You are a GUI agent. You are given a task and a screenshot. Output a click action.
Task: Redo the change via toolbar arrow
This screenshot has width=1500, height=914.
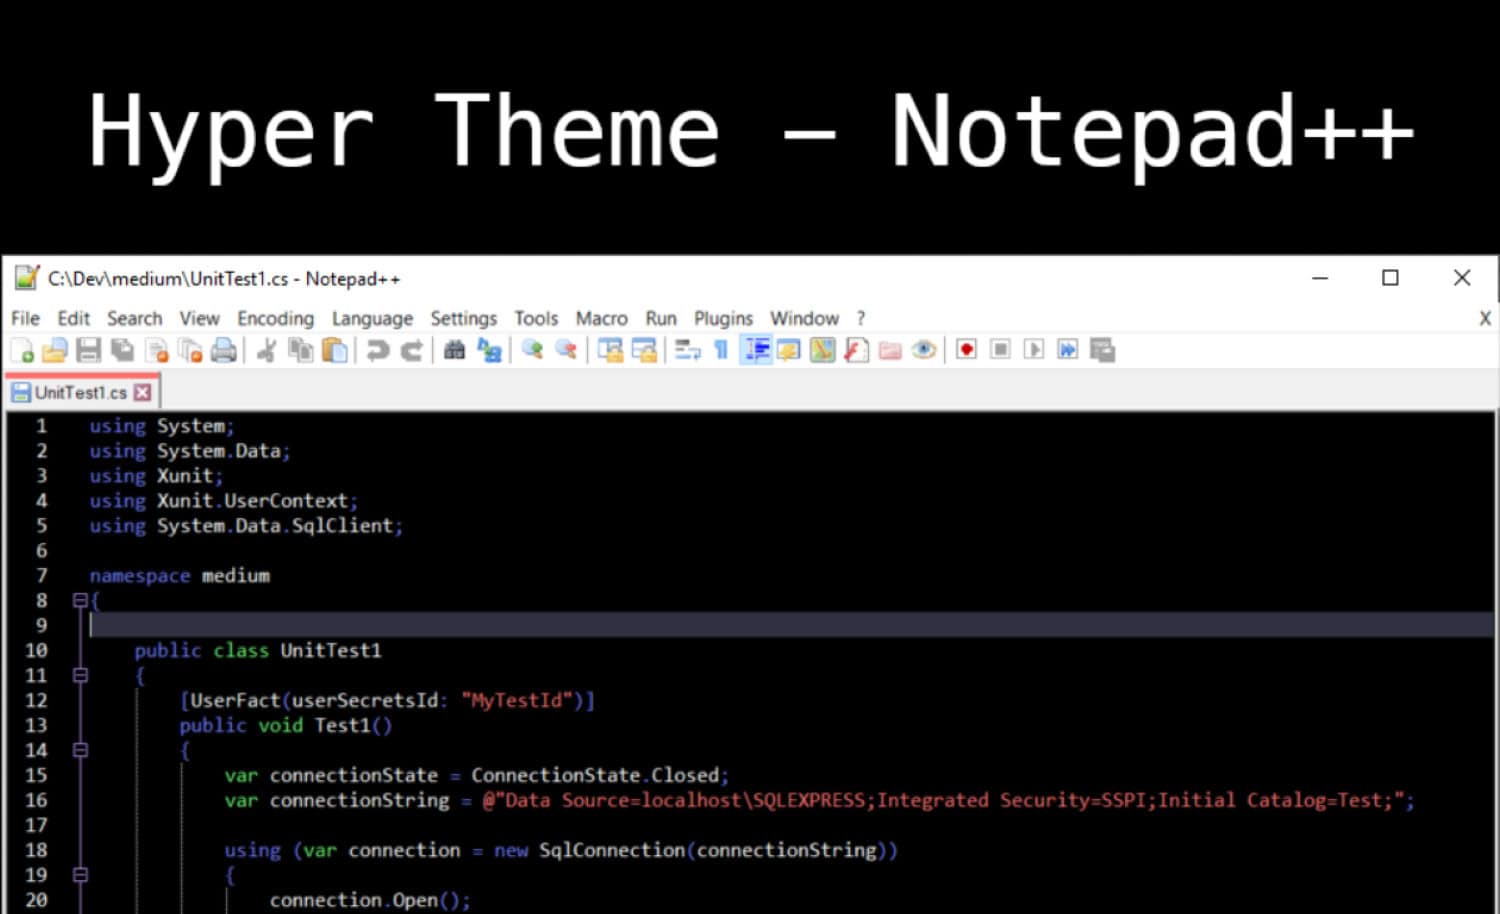pos(411,350)
